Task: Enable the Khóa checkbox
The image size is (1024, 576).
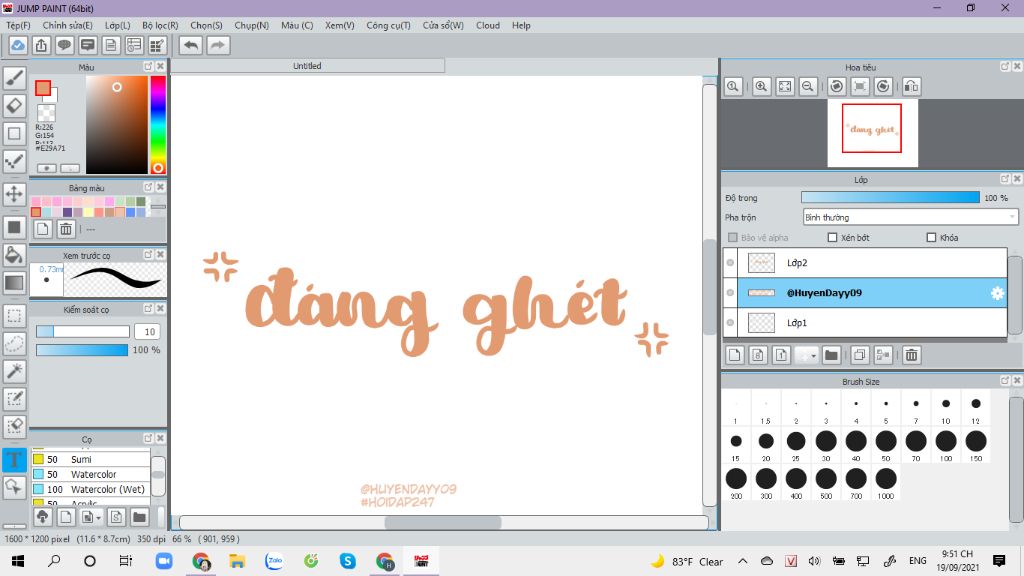Action: [x=931, y=238]
